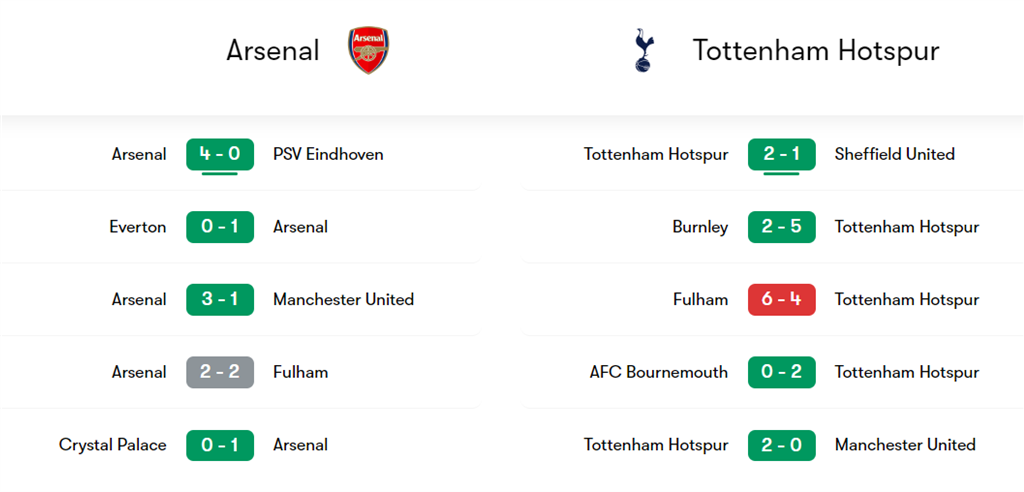Select the red 6 - 4 loss score badge
This screenshot has height=492, width=1024.
pyautogui.click(x=781, y=299)
